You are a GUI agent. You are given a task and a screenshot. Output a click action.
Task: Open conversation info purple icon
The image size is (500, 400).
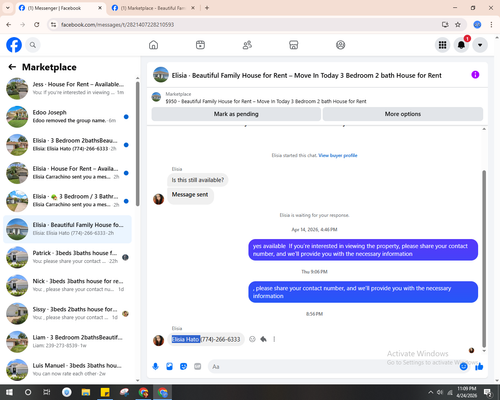pyautogui.click(x=475, y=75)
